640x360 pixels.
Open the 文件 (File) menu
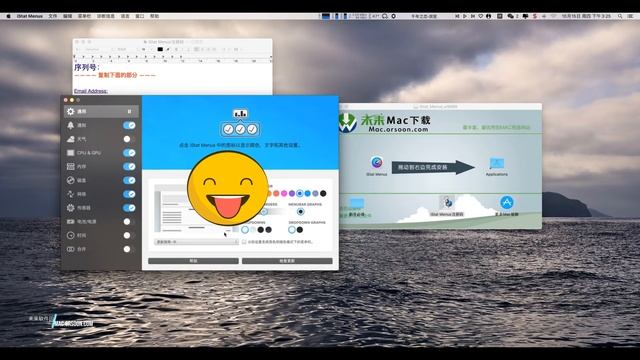[x=53, y=16]
